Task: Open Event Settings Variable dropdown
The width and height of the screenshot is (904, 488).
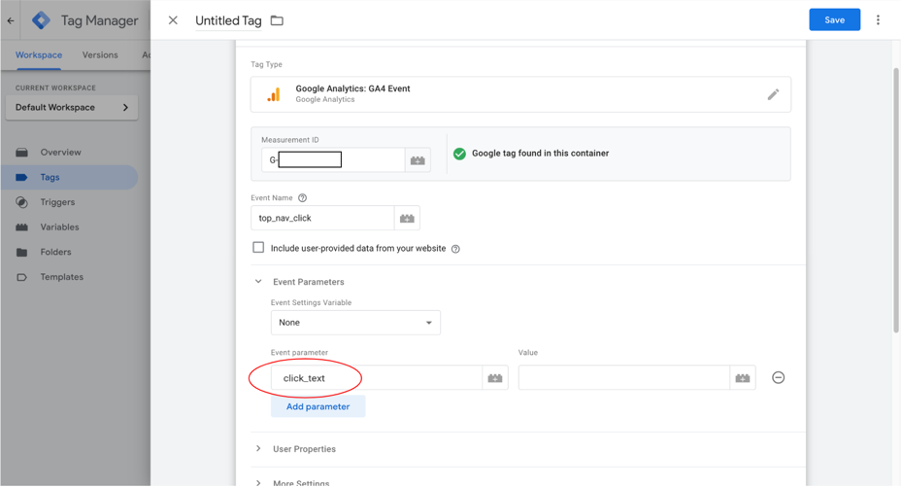Action: click(356, 323)
